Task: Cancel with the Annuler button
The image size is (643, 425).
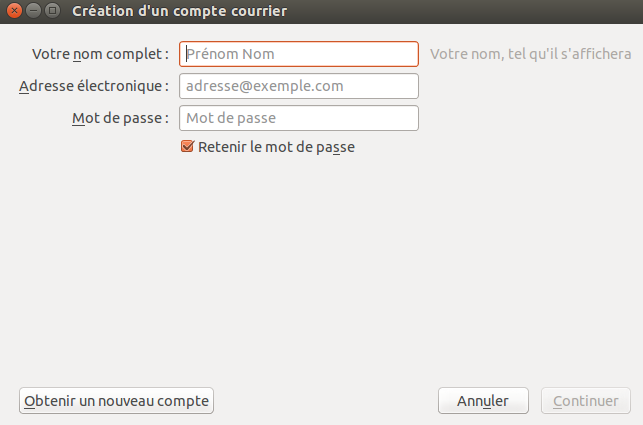Action: [x=483, y=401]
